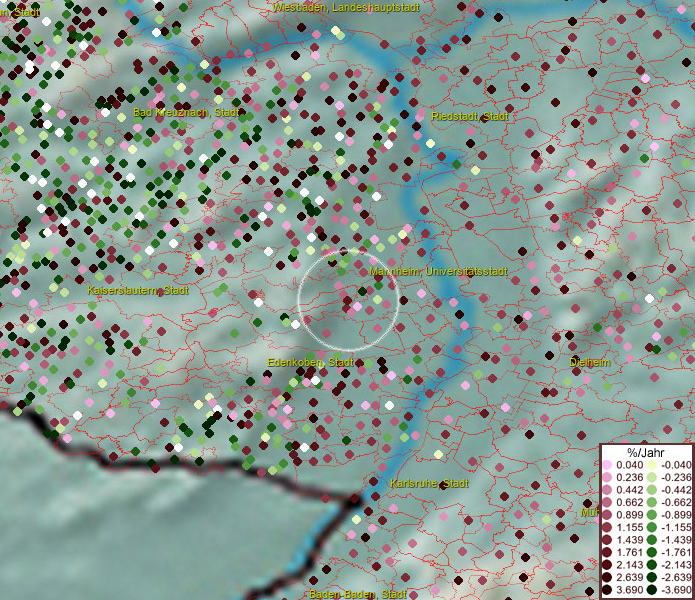Viewport: 695px width, 600px height.
Task: Click the pink swatch for 0.040
Action: click(x=607, y=465)
